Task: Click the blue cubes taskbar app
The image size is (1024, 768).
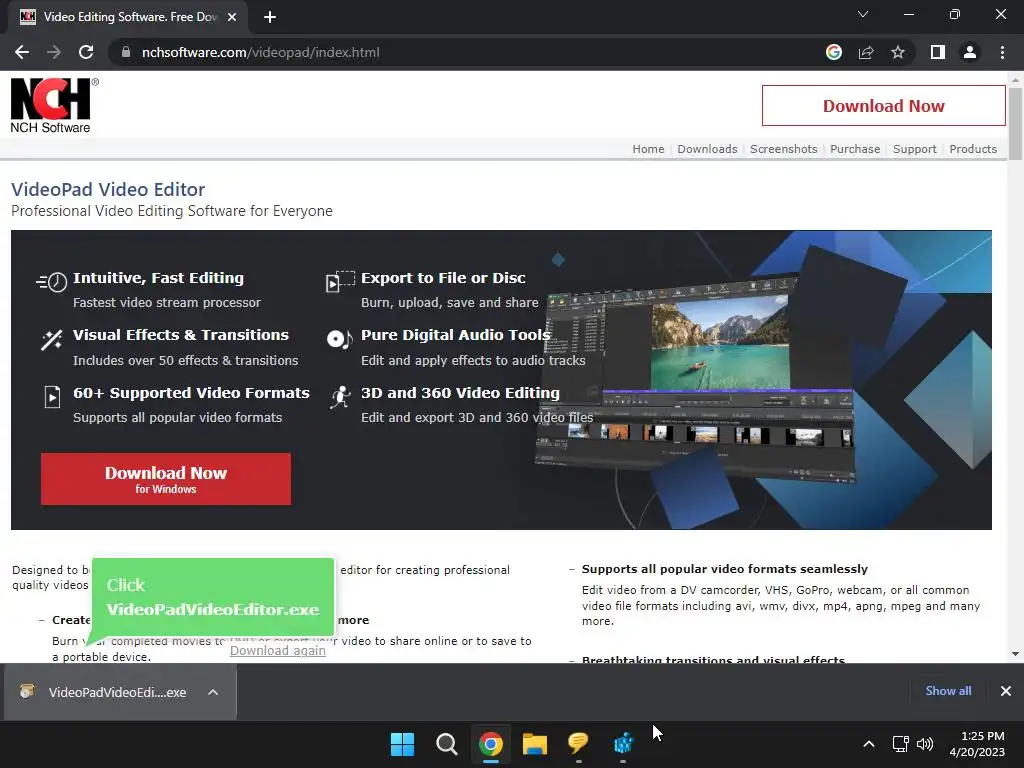Action: coord(623,744)
